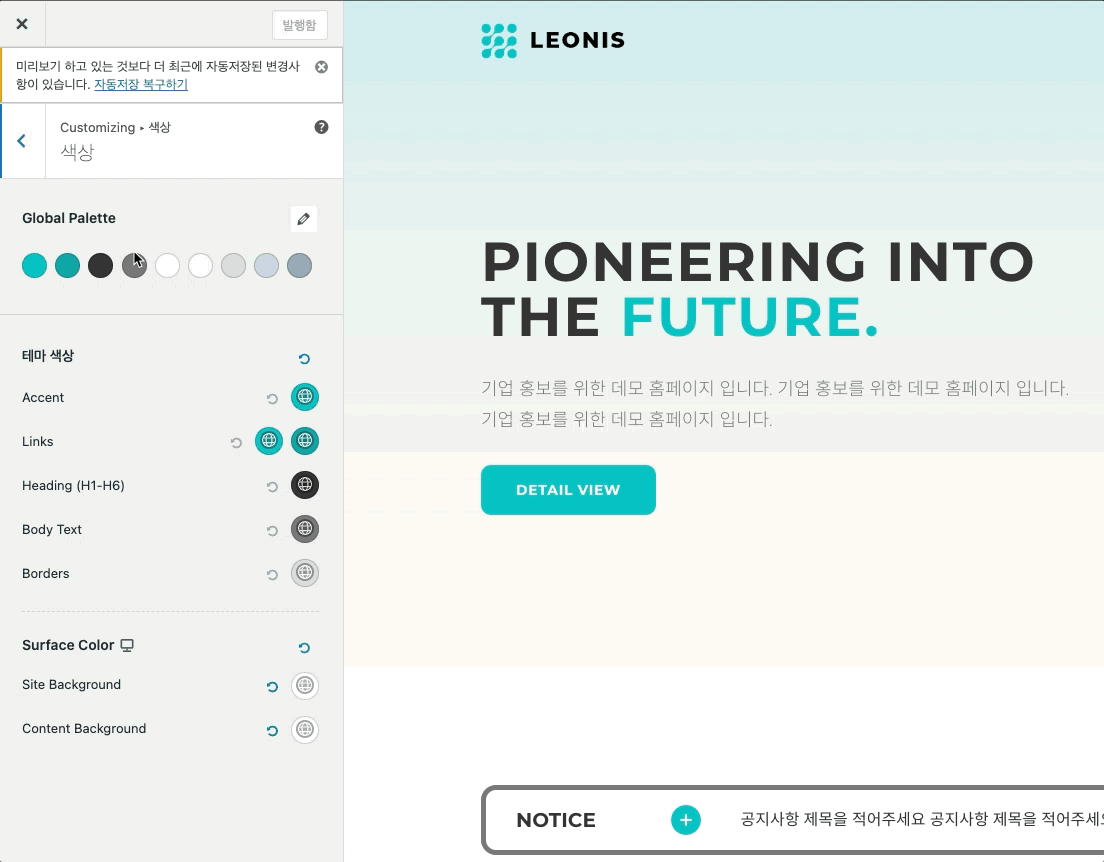
Task: Click the DETAIL VIEW button in the preview
Action: tap(568, 490)
